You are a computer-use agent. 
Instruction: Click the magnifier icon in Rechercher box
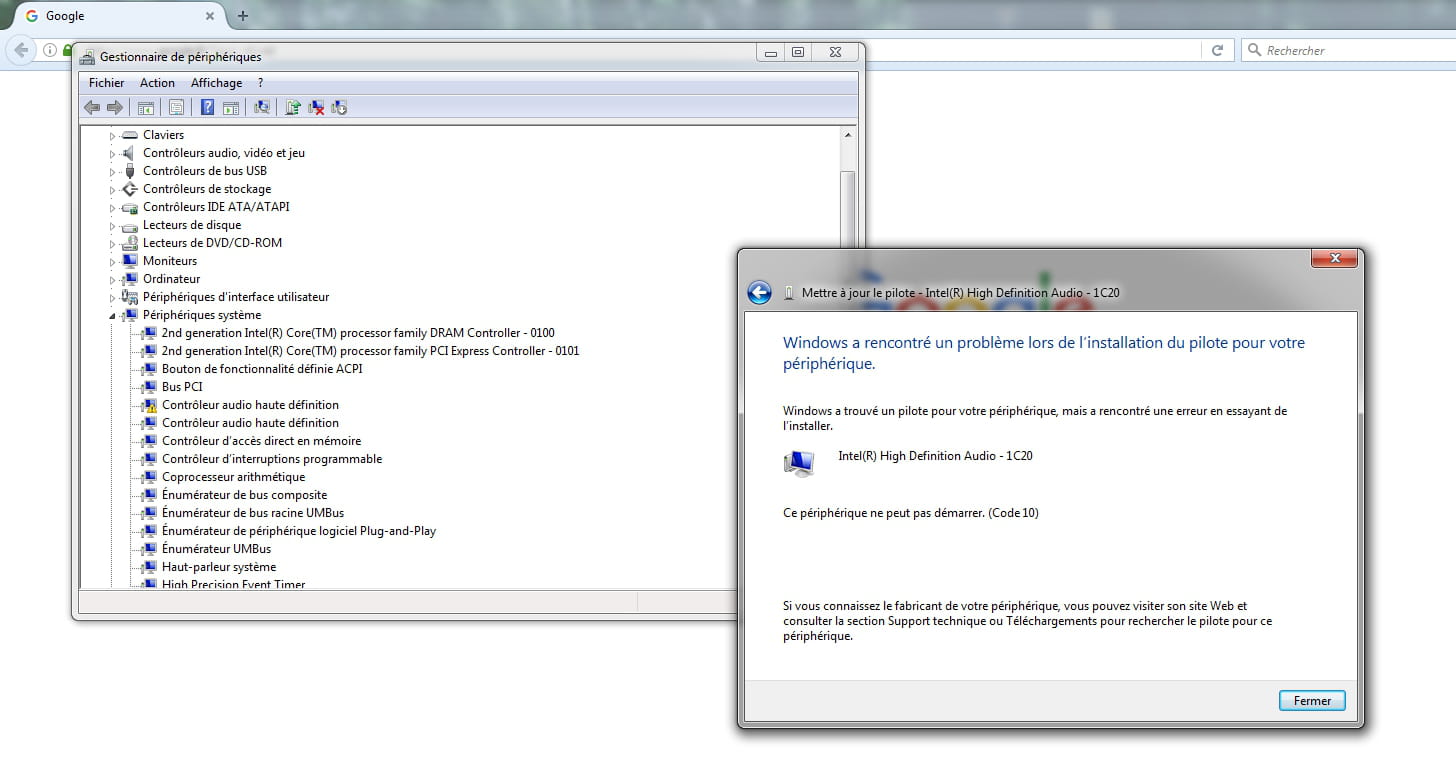tap(1254, 50)
